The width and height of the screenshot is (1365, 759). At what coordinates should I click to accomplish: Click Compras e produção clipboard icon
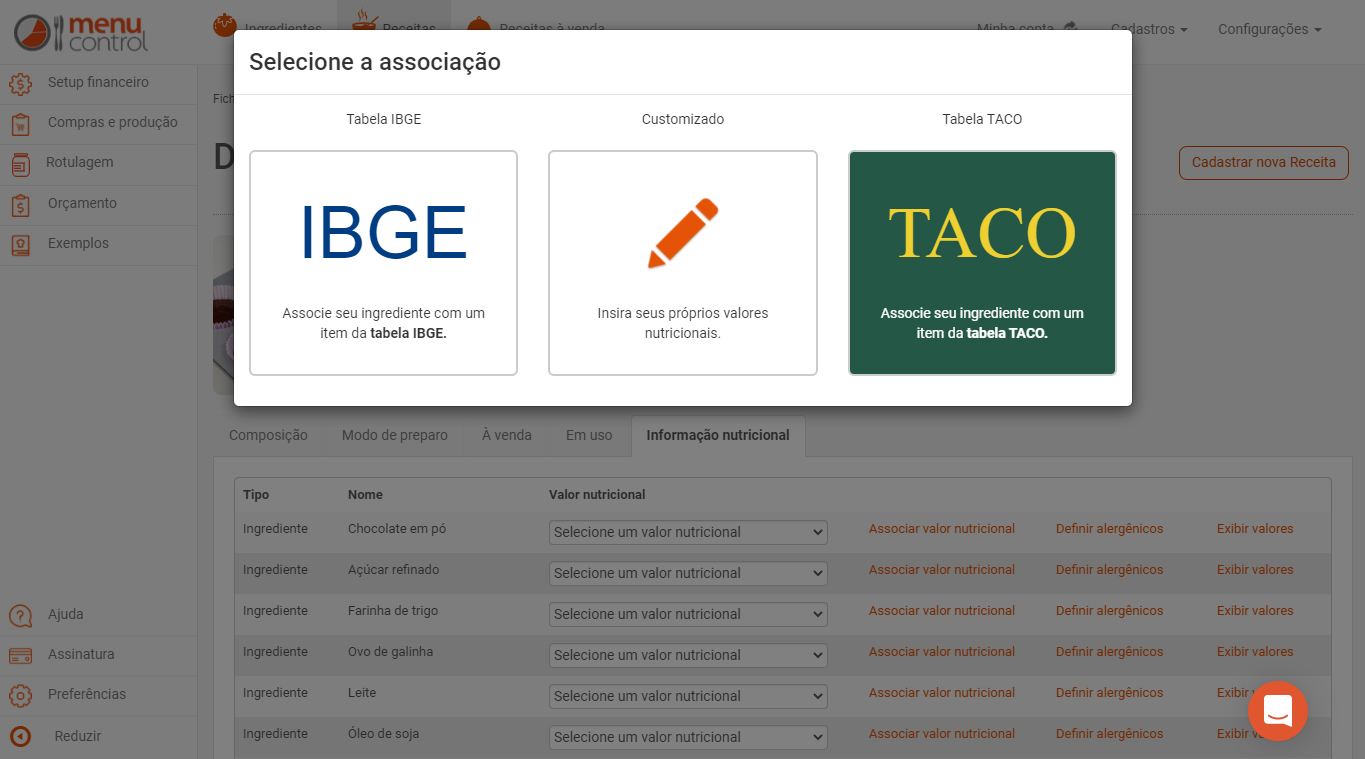[20, 123]
